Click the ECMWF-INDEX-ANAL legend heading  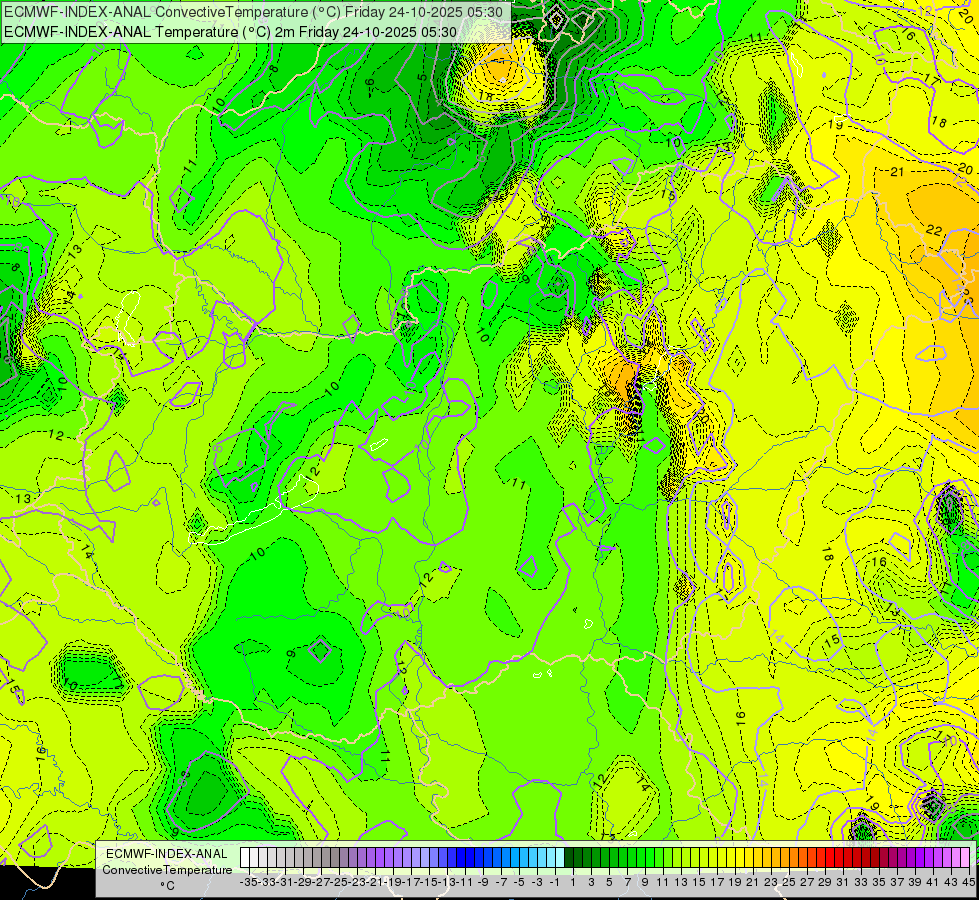[167, 854]
